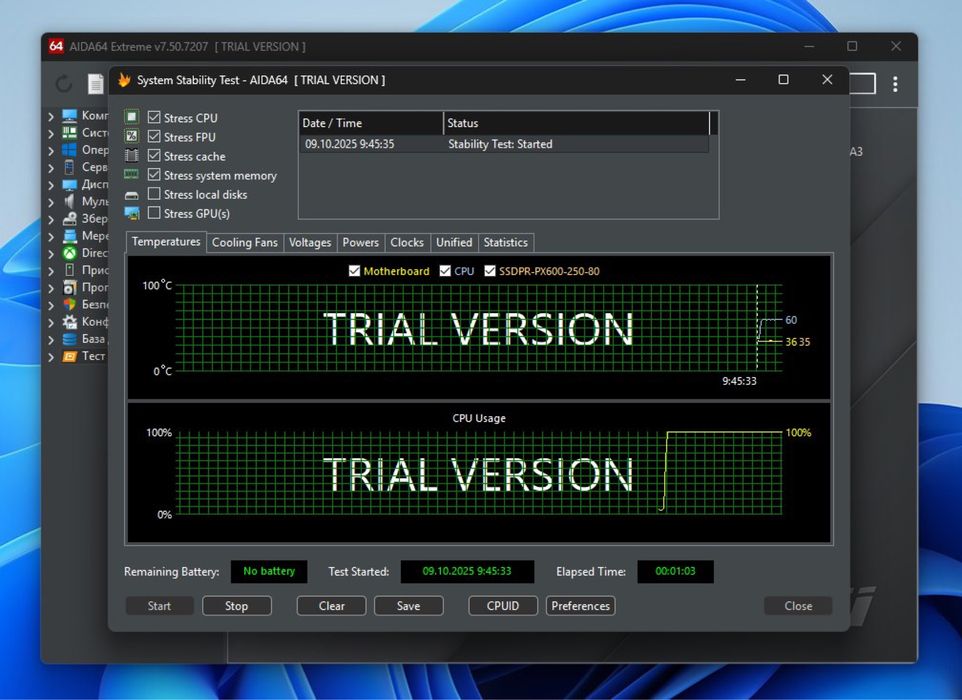Click the CPU chip icon beside Stress CPU
The height and width of the screenshot is (700, 962).
[131, 117]
